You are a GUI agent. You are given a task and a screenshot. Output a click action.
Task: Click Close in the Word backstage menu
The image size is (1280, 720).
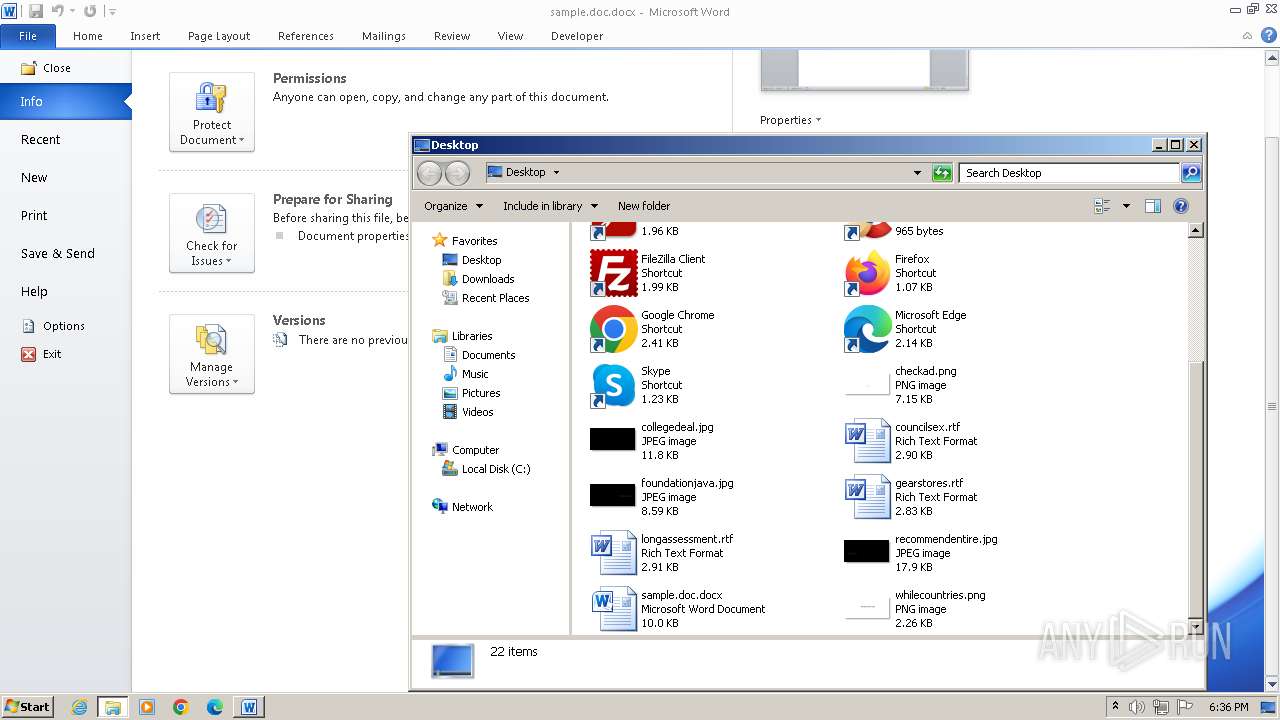pyautogui.click(x=46, y=68)
